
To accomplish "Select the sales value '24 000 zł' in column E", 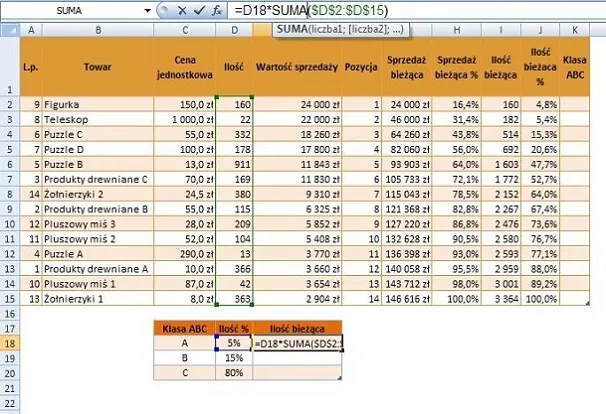I will click(297, 104).
